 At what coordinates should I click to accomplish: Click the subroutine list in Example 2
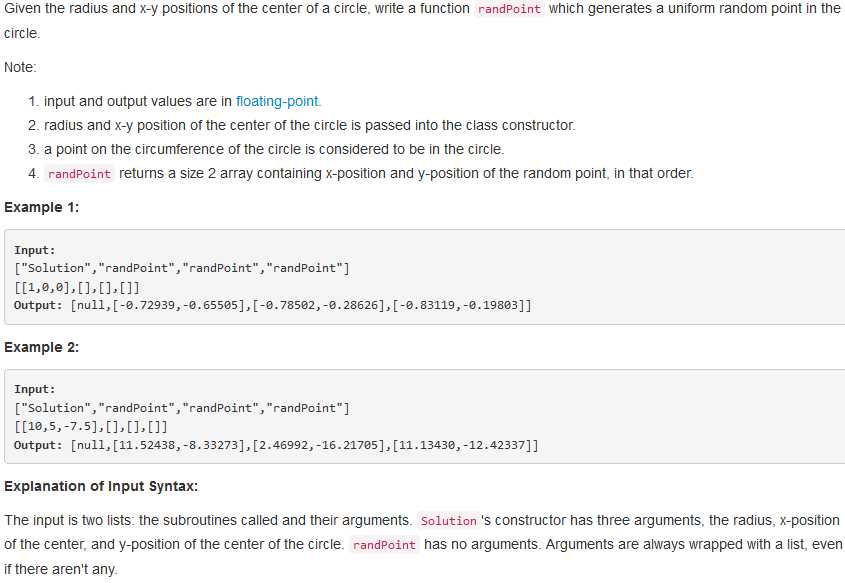(182, 408)
